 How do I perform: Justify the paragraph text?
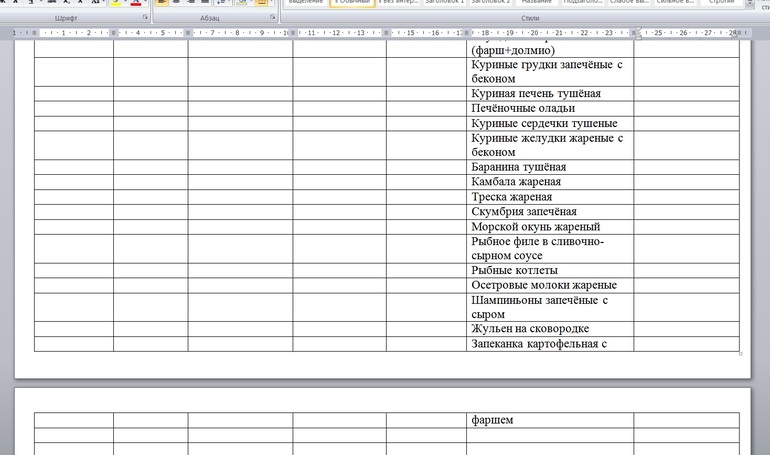pos(206,3)
